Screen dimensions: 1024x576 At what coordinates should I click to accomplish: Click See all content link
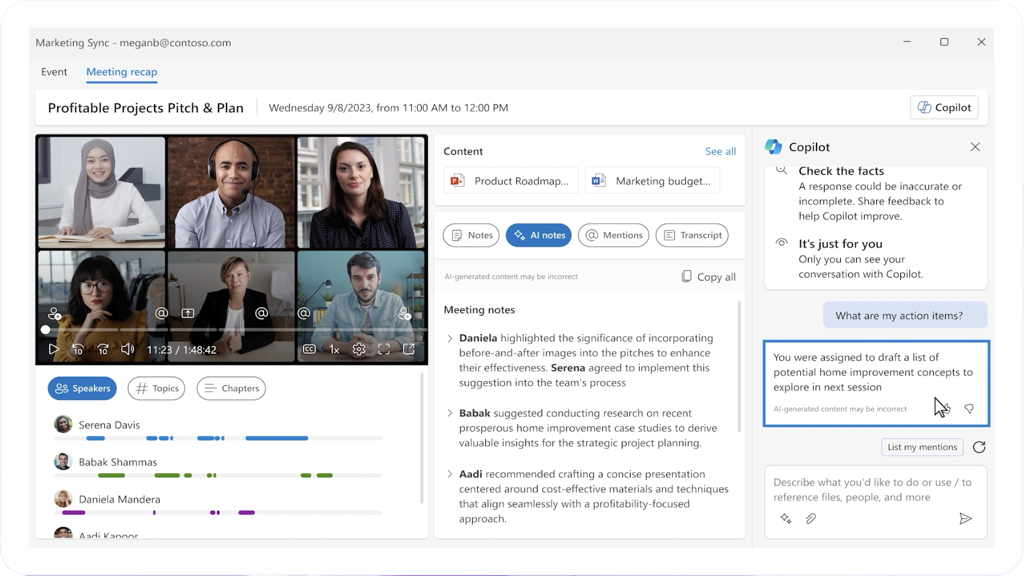coord(720,151)
